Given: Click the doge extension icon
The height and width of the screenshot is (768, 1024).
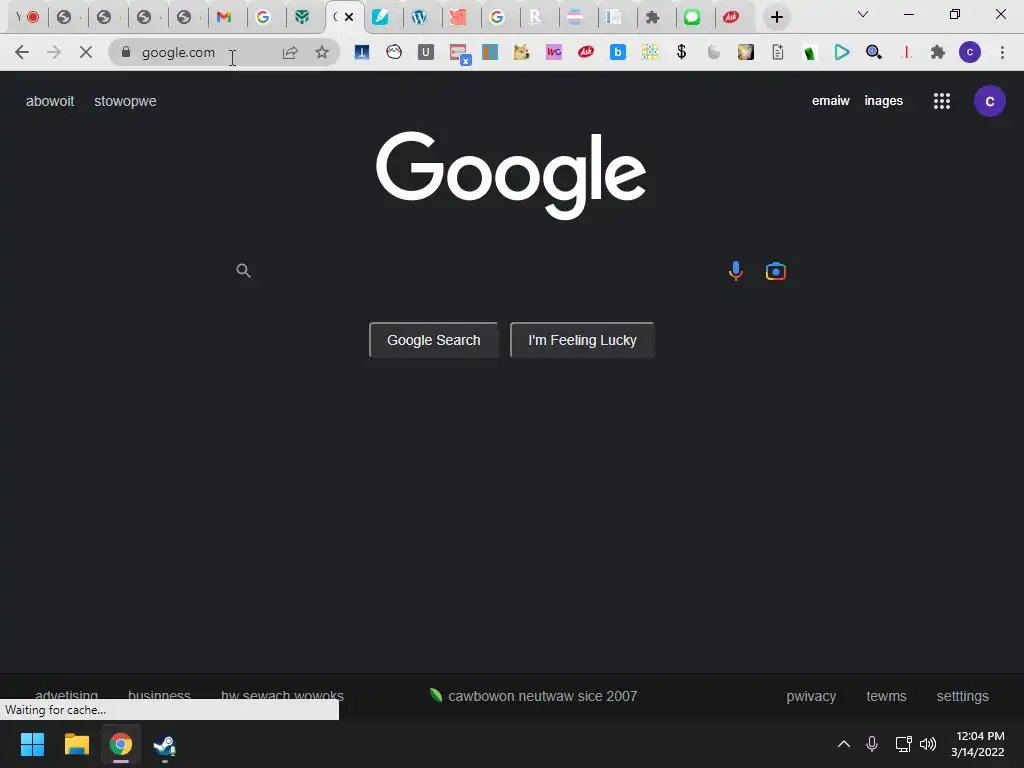Looking at the screenshot, I should click(x=521, y=52).
